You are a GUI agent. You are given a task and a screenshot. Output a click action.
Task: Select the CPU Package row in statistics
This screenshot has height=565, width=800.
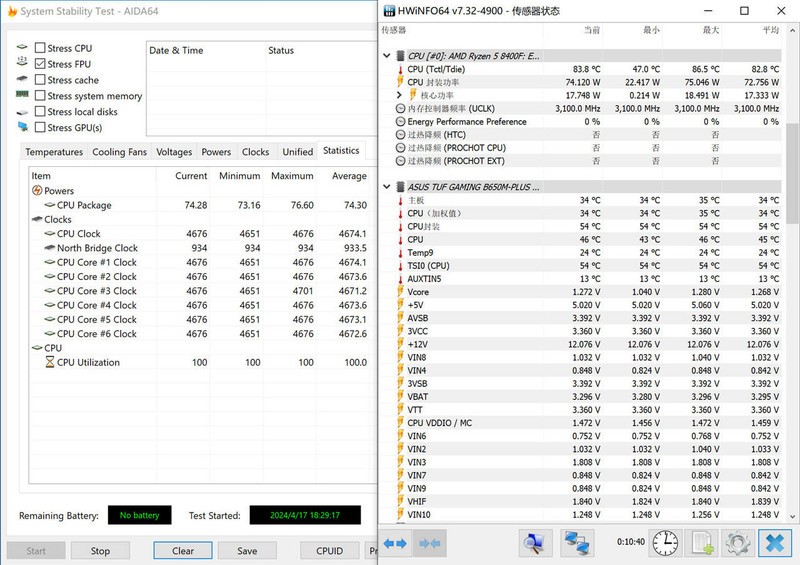199,205
